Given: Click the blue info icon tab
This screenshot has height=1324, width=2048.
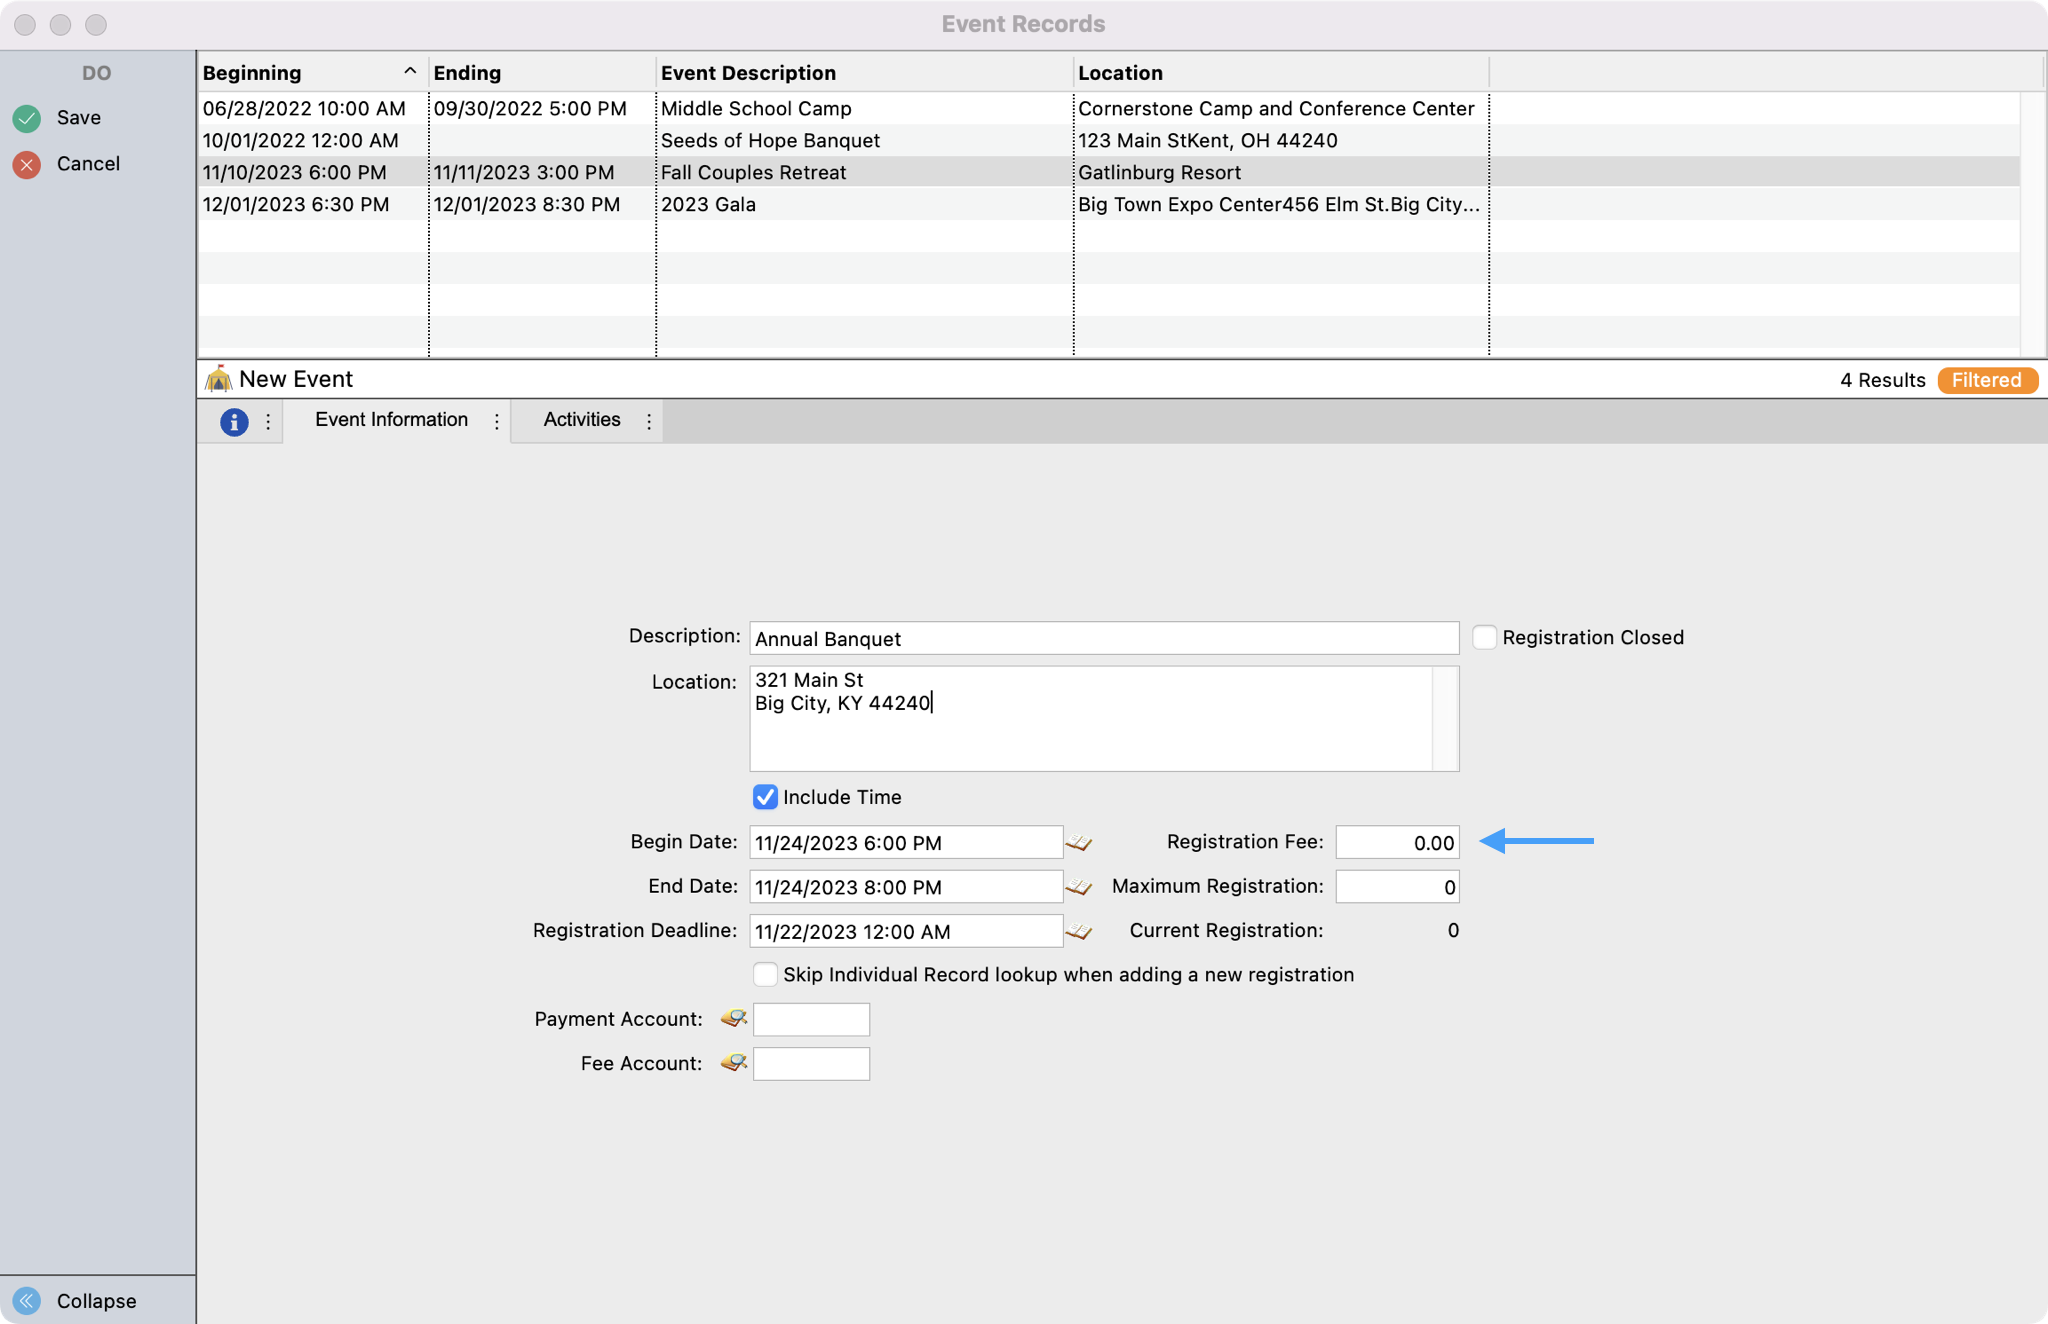Looking at the screenshot, I should point(234,421).
